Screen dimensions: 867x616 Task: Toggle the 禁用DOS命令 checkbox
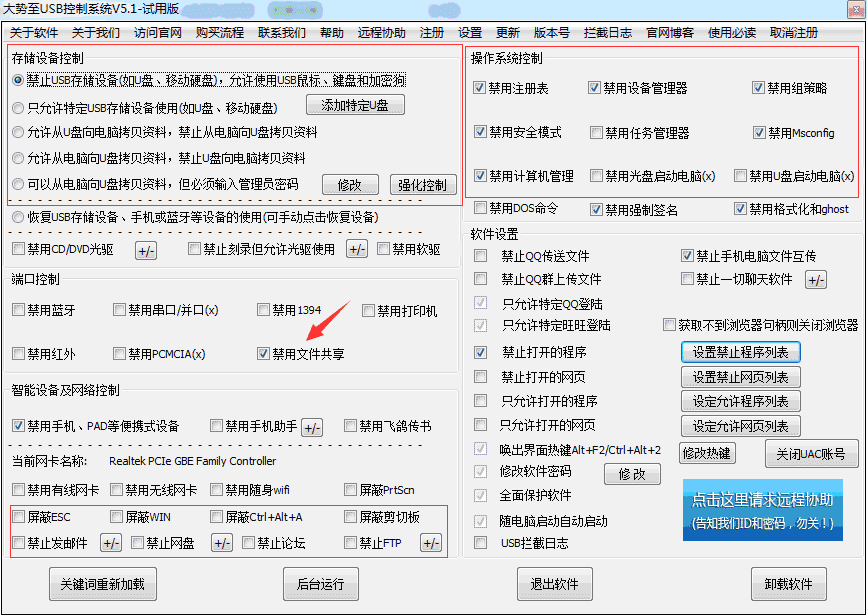(x=480, y=208)
